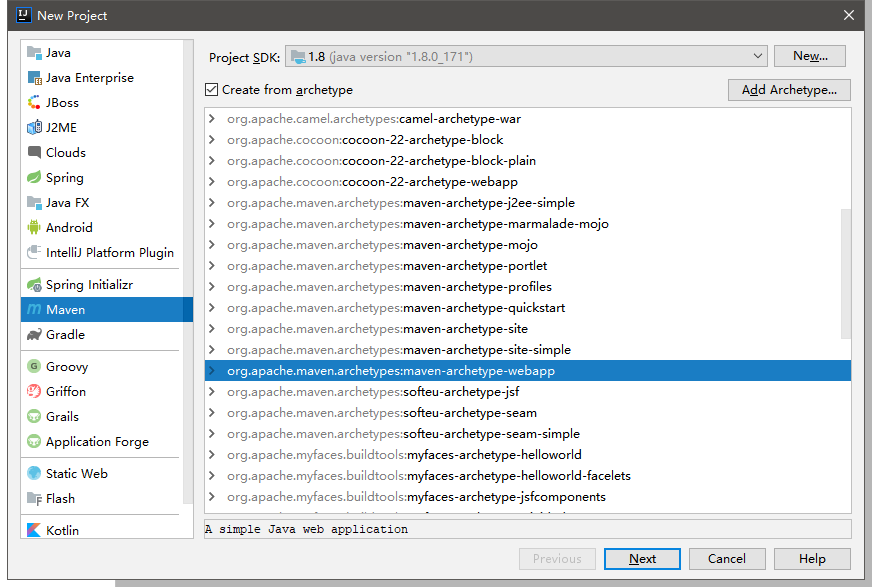The height and width of the screenshot is (587, 872).
Task: Uncheck Create from archetype checkbox
Action: coord(211,89)
